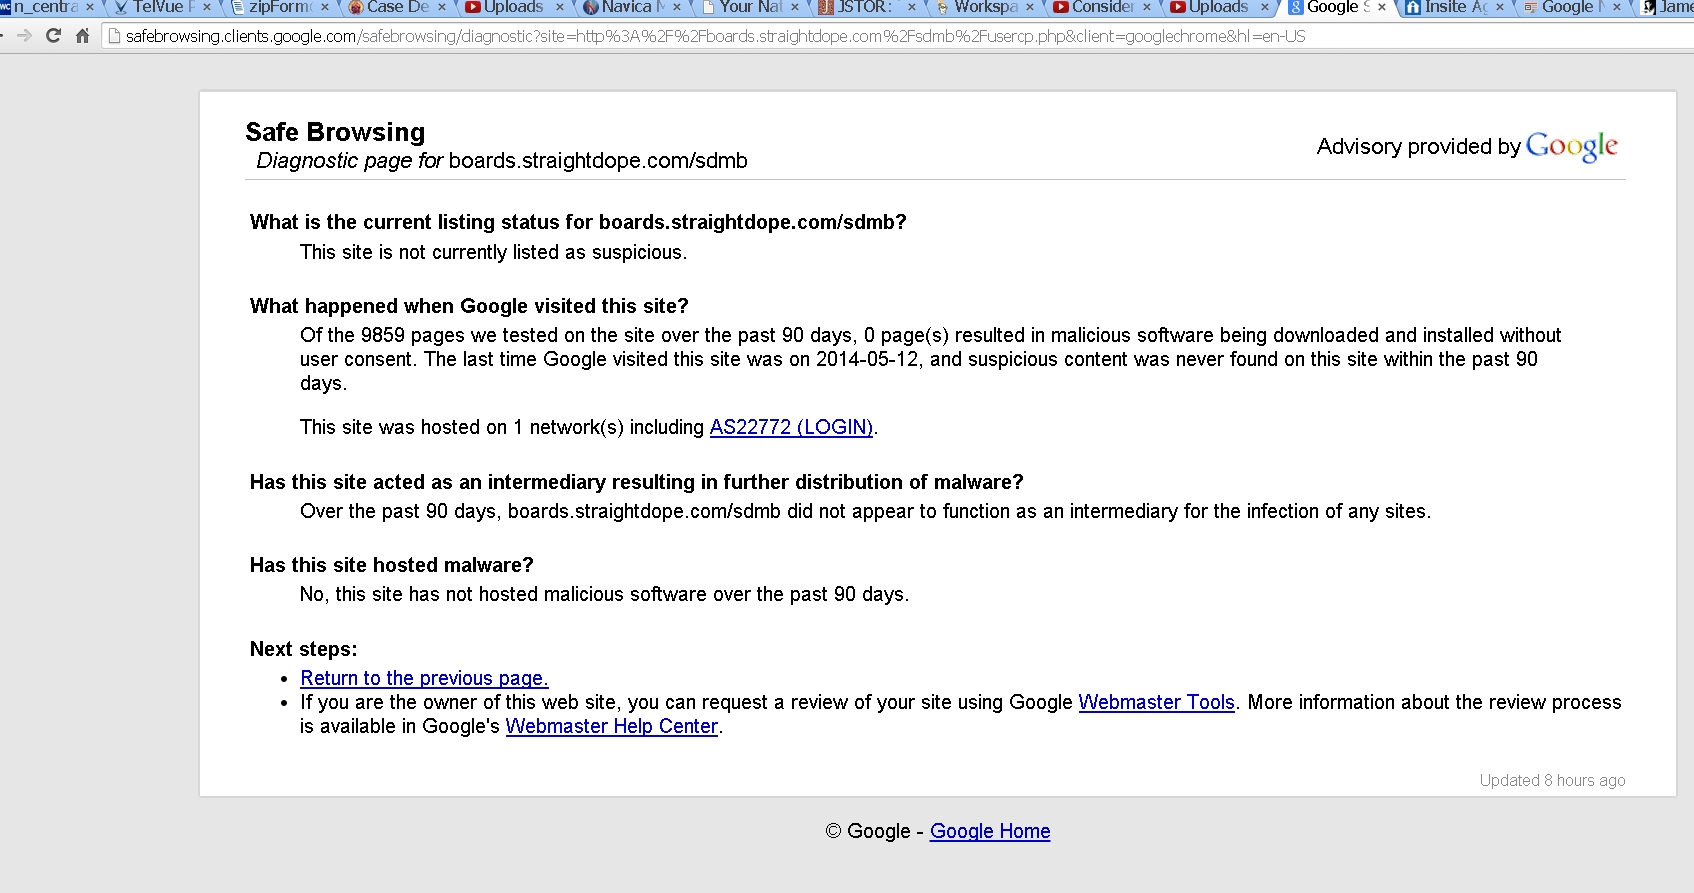The width and height of the screenshot is (1694, 893).
Task: Switch to the Navica tab
Action: click(x=627, y=7)
